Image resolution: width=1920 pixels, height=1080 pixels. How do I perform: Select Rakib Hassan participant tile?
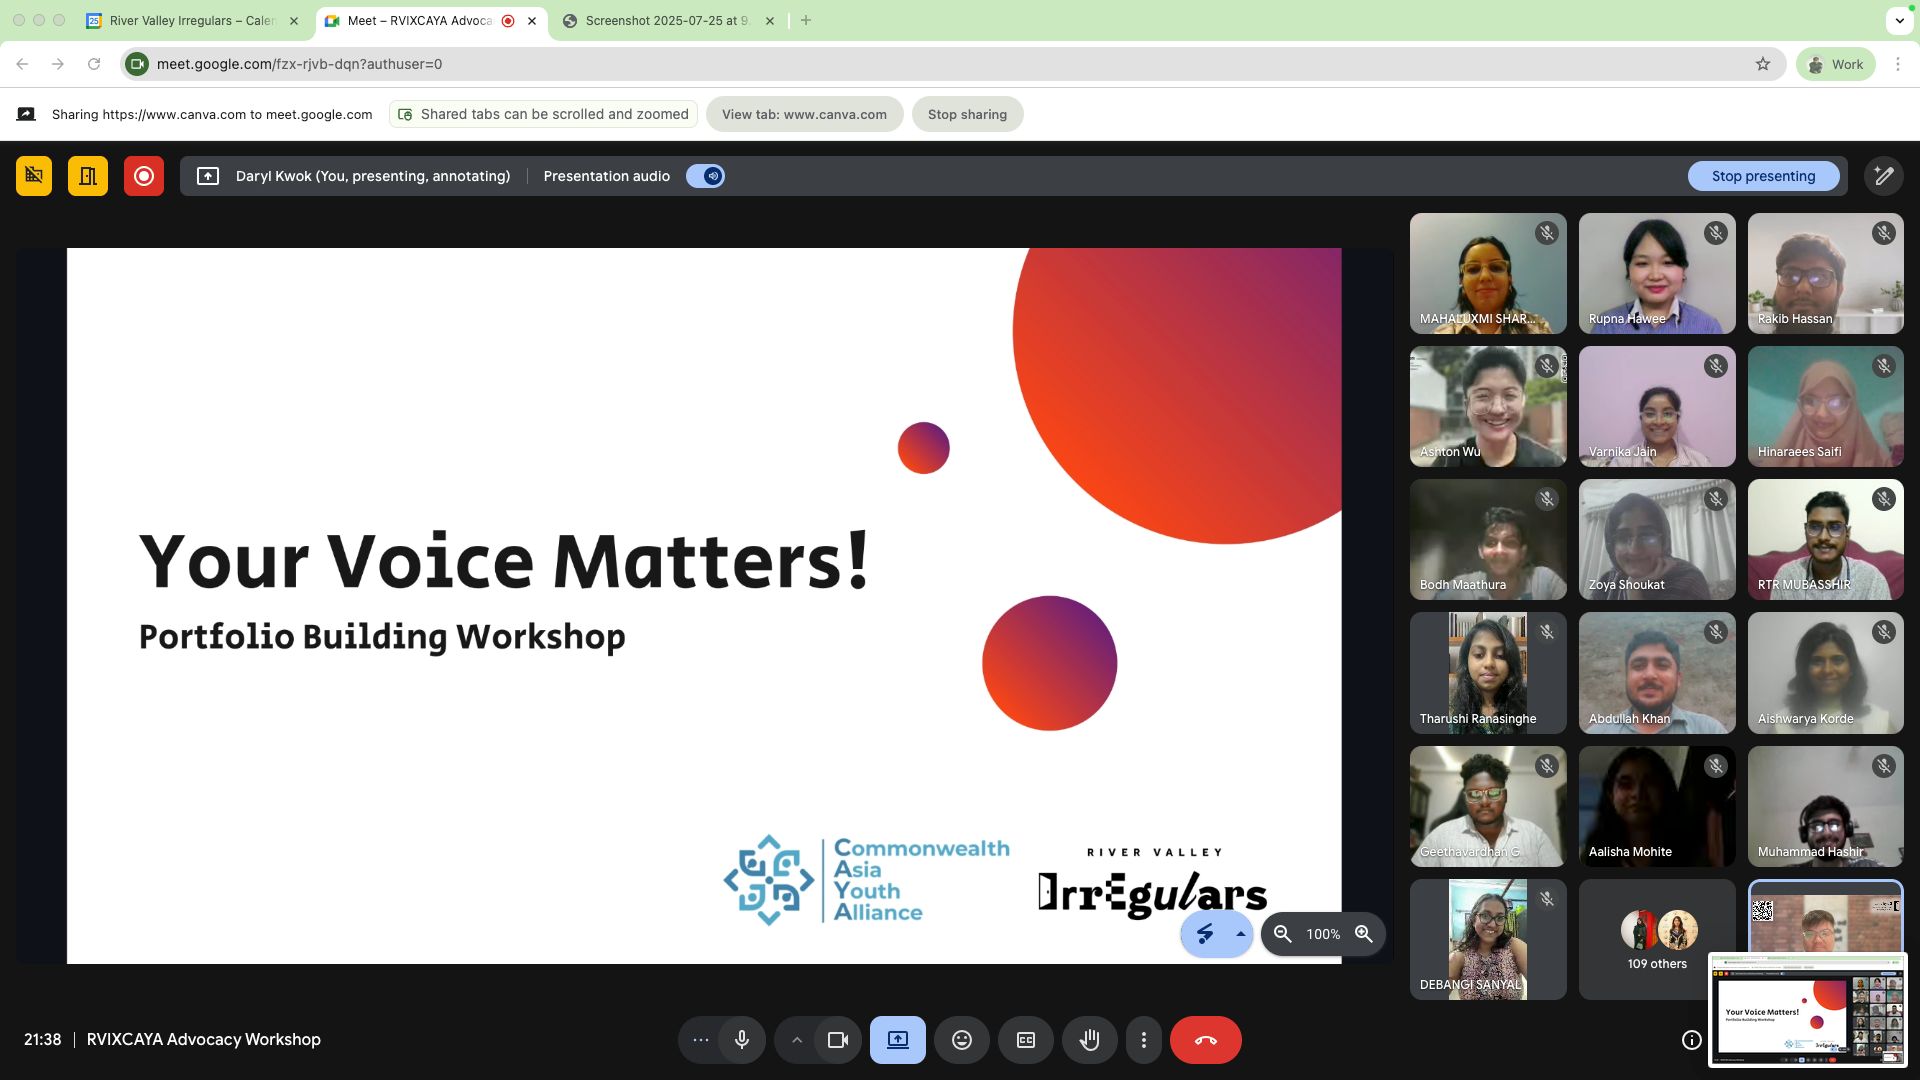pos(1826,273)
